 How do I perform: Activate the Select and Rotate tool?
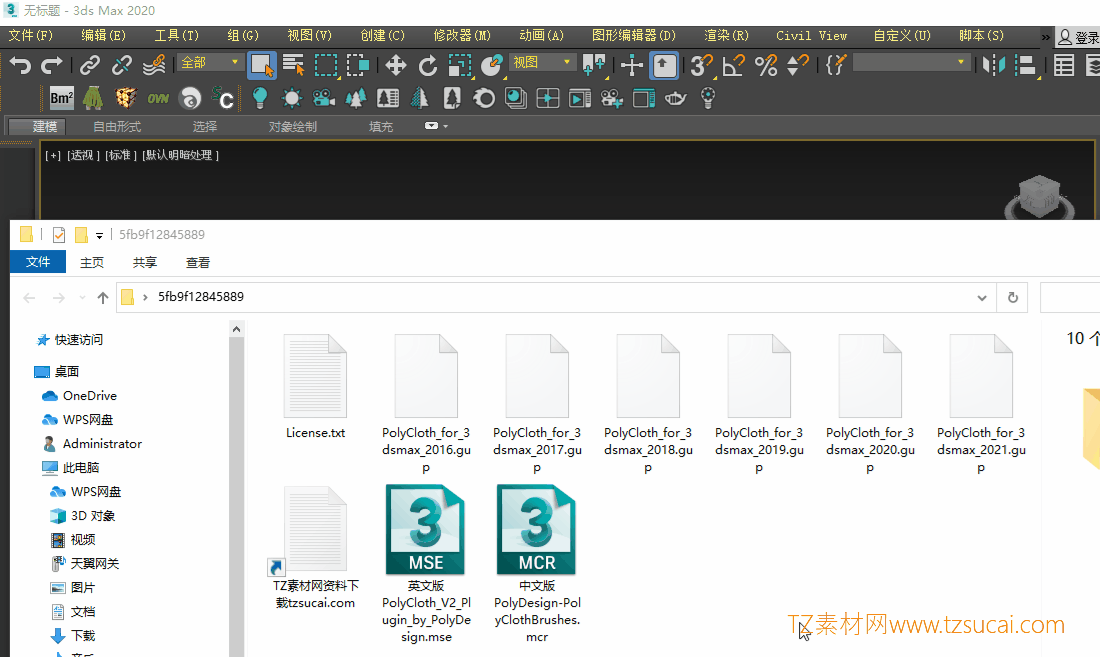click(x=428, y=65)
